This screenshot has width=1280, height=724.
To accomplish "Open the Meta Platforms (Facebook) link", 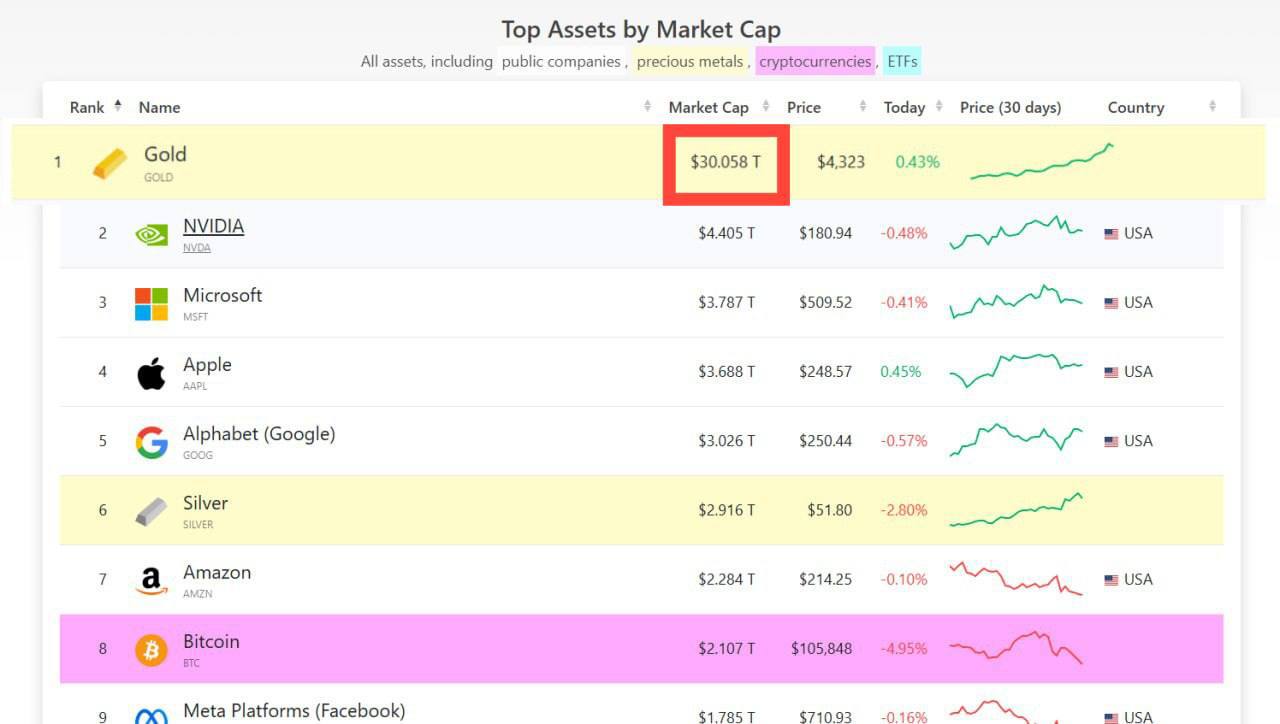I will (294, 711).
